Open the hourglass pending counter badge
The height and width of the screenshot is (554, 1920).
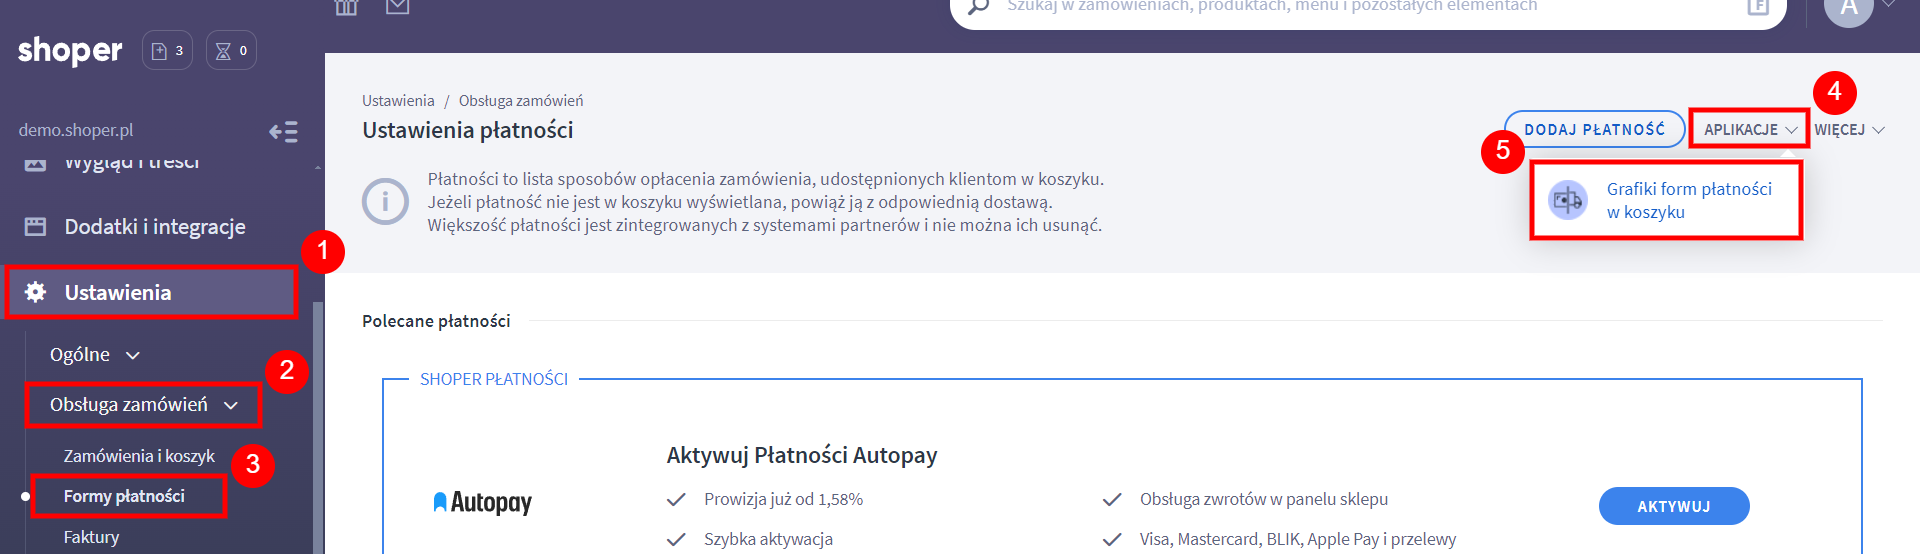(x=231, y=50)
